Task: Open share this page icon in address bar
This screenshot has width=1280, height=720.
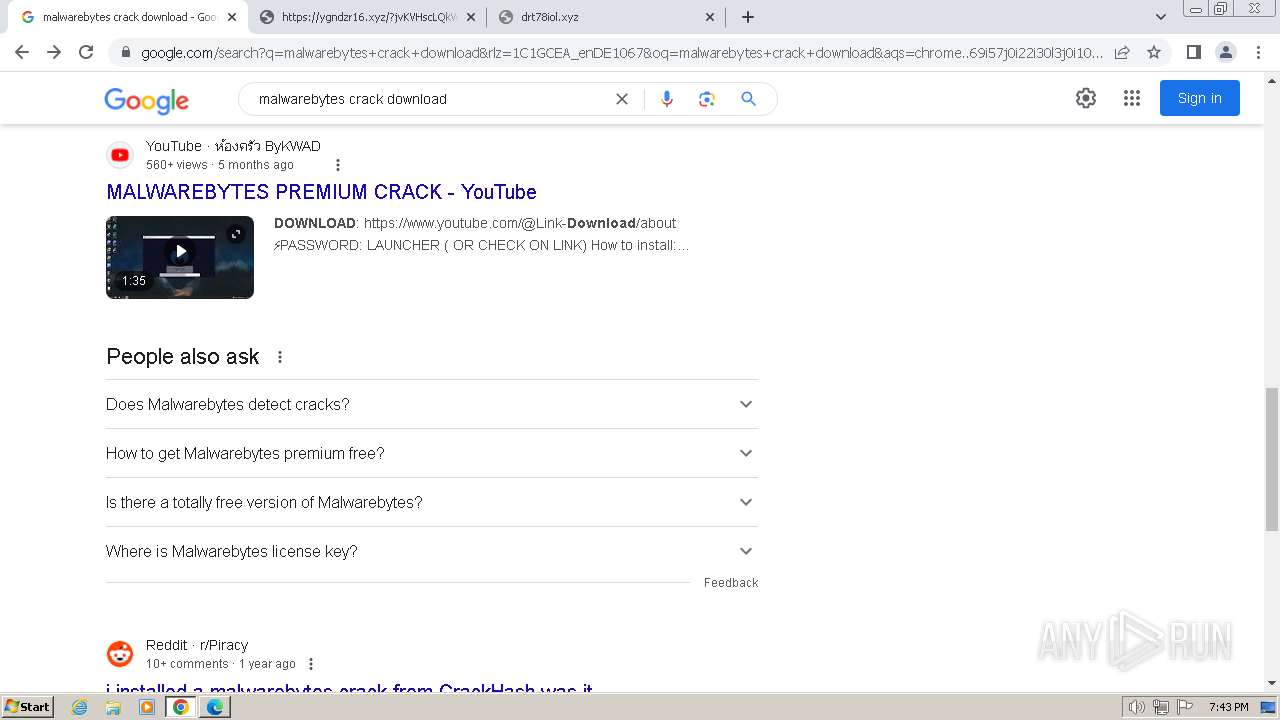Action: click(x=1122, y=52)
